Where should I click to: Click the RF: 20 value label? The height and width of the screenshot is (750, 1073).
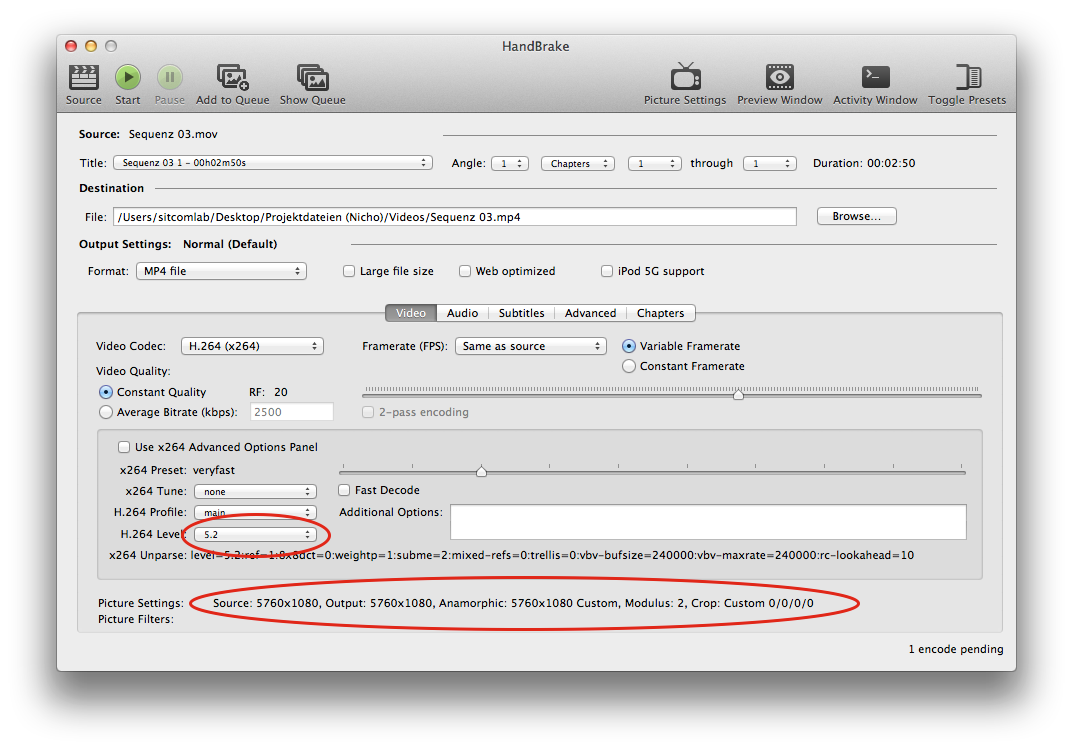click(x=268, y=392)
